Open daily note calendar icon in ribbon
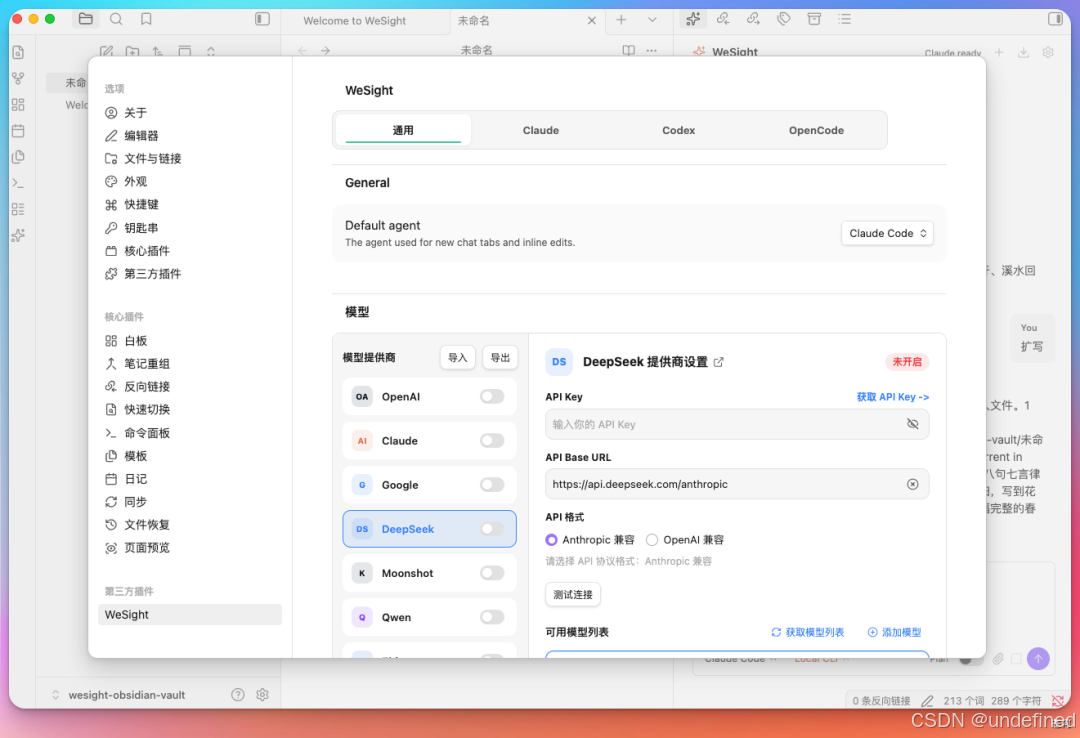 pos(19,131)
